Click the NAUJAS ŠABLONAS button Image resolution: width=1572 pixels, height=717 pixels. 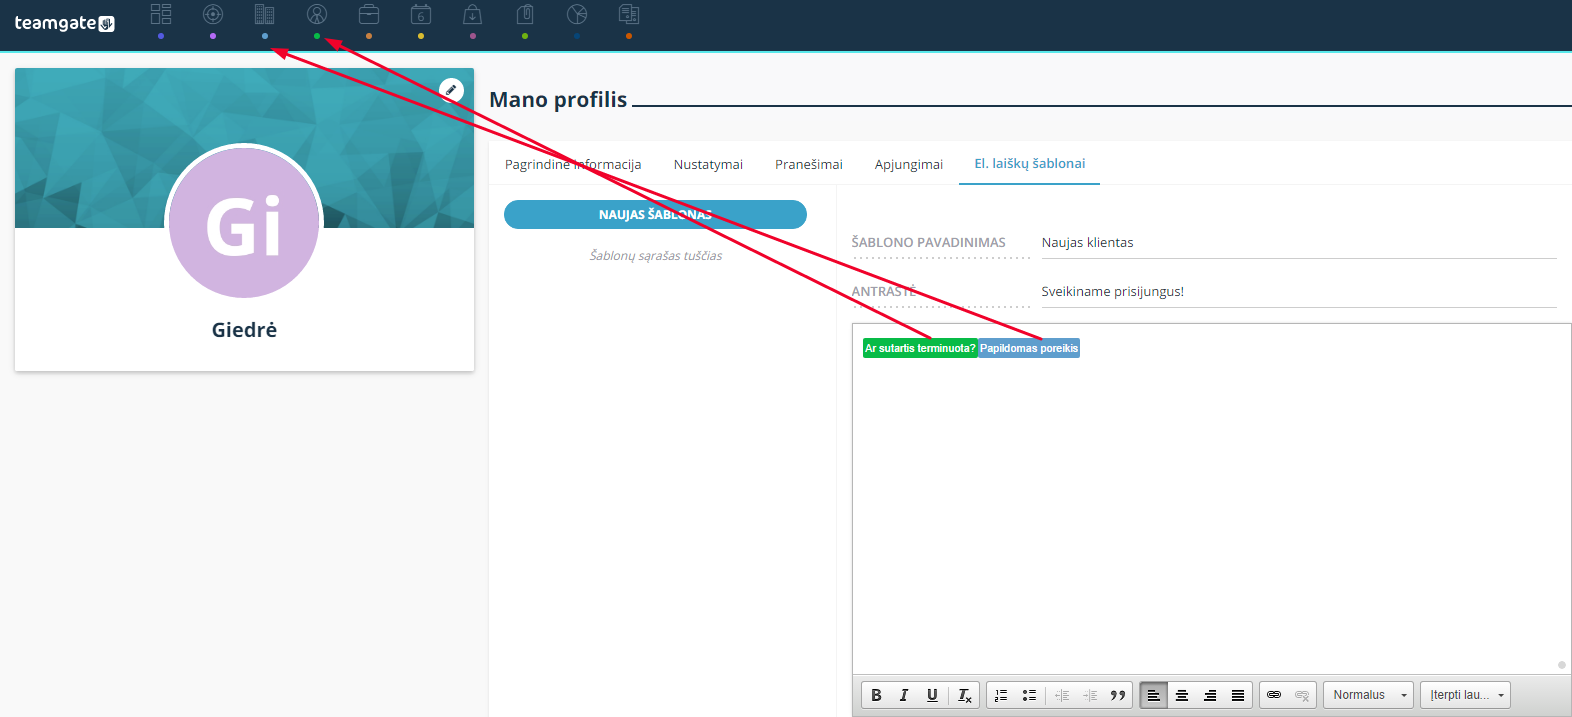(655, 214)
